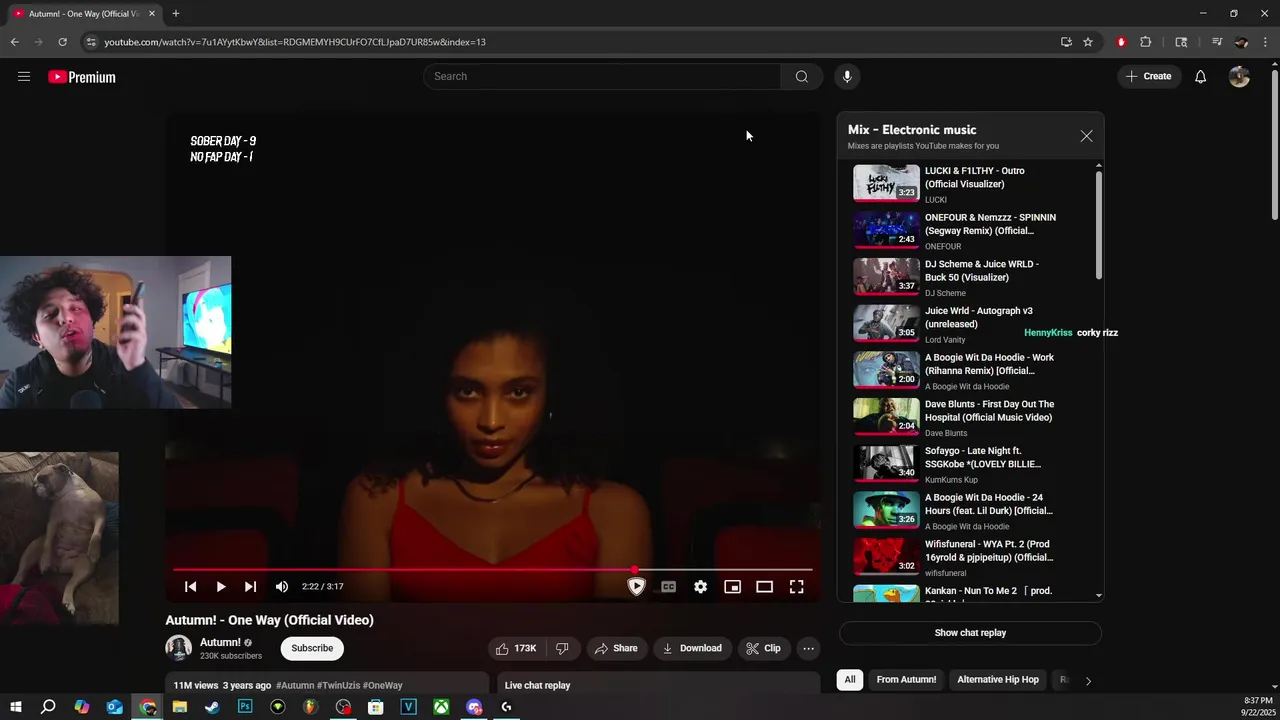
Task: Share the Autumn! One Way video
Action: click(616, 648)
